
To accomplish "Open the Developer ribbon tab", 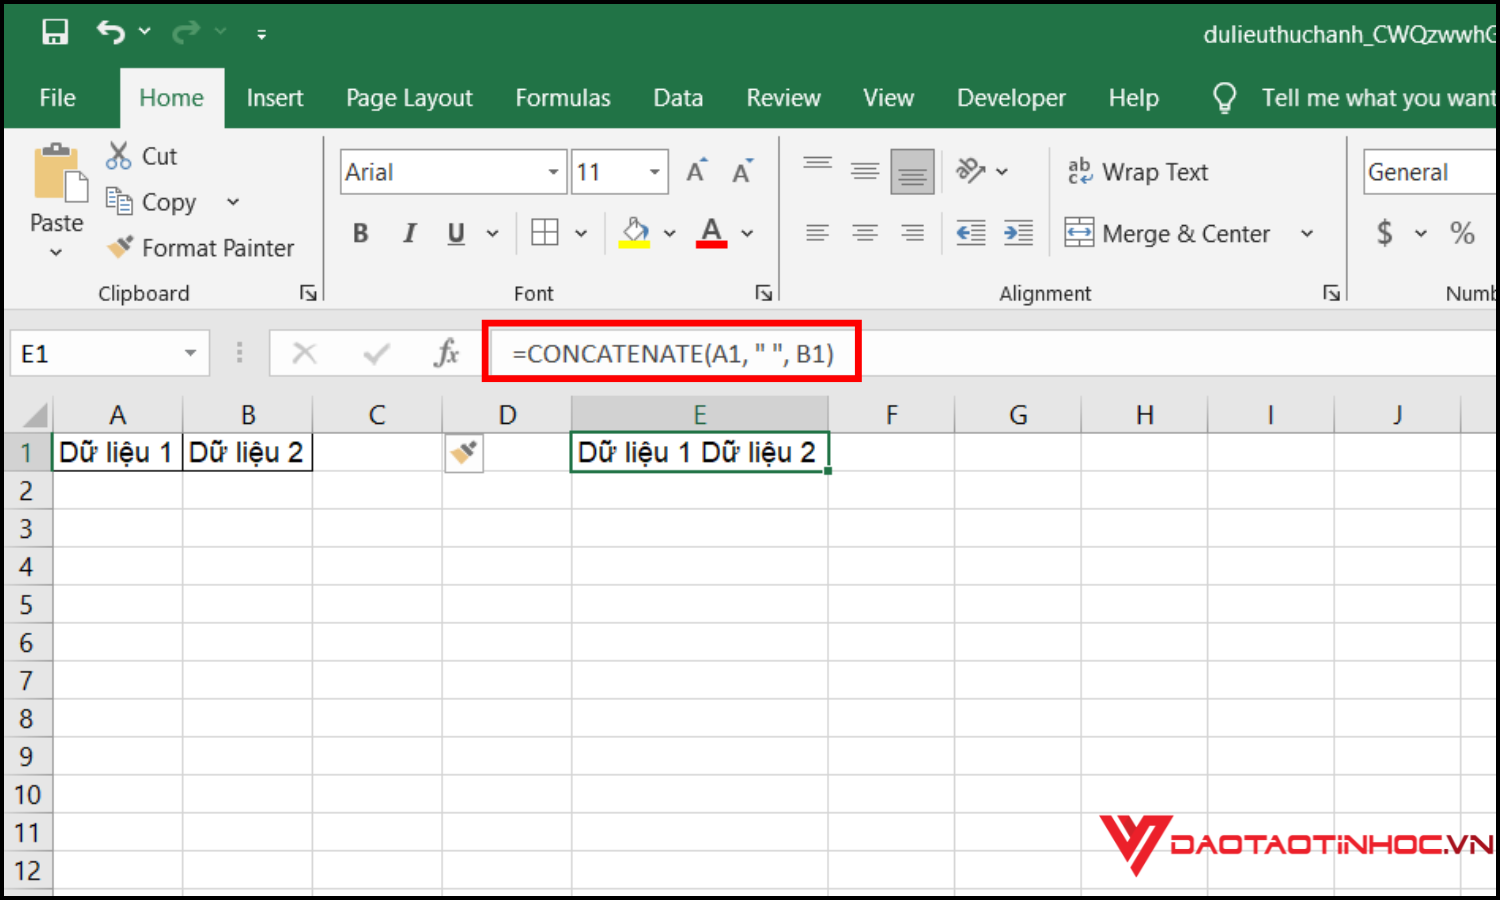I will coord(1011,97).
